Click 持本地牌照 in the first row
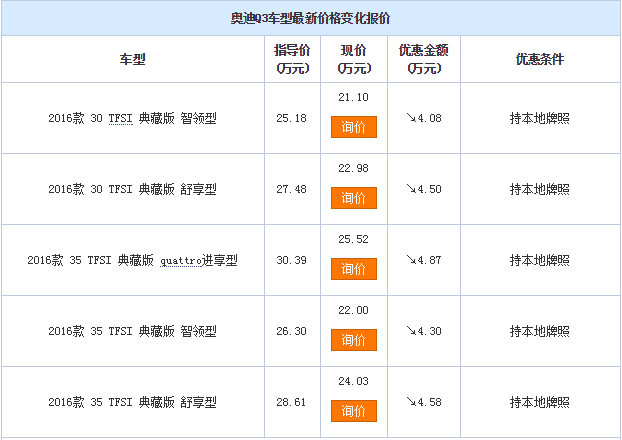This screenshot has width=622, height=440. tap(540, 118)
